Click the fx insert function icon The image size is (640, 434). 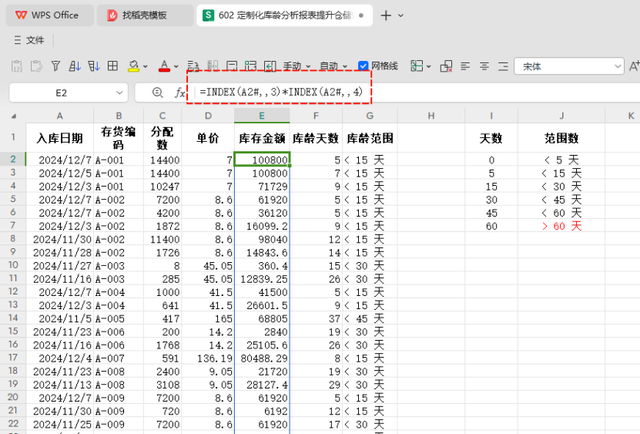(180, 93)
